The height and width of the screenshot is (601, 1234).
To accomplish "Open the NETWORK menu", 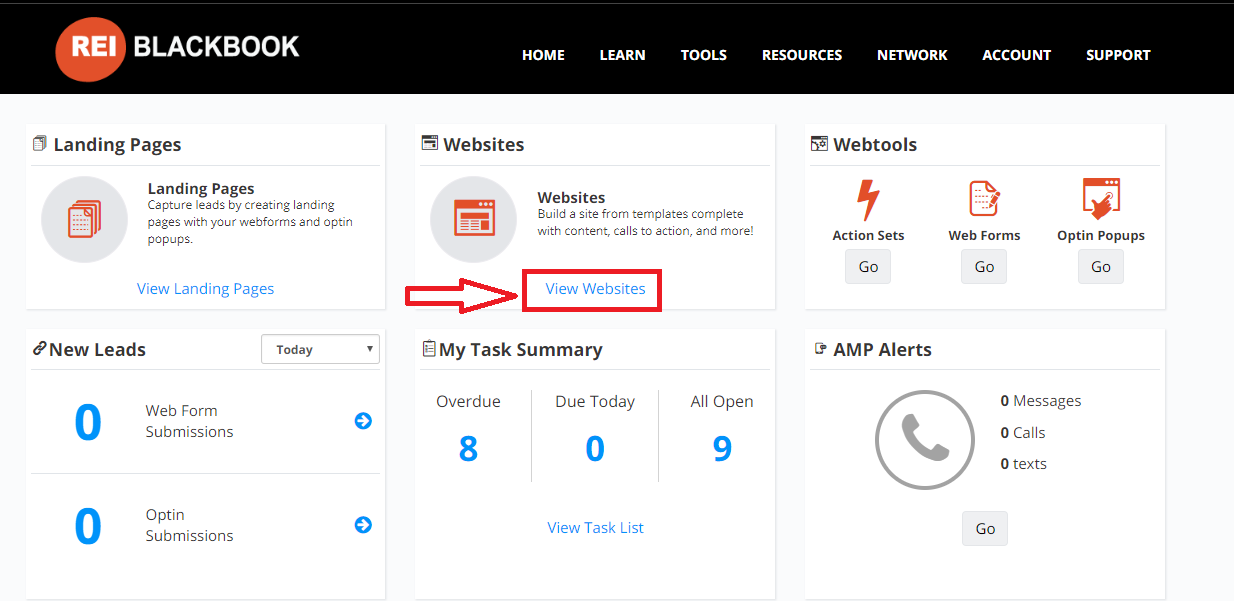I will pyautogui.click(x=912, y=55).
